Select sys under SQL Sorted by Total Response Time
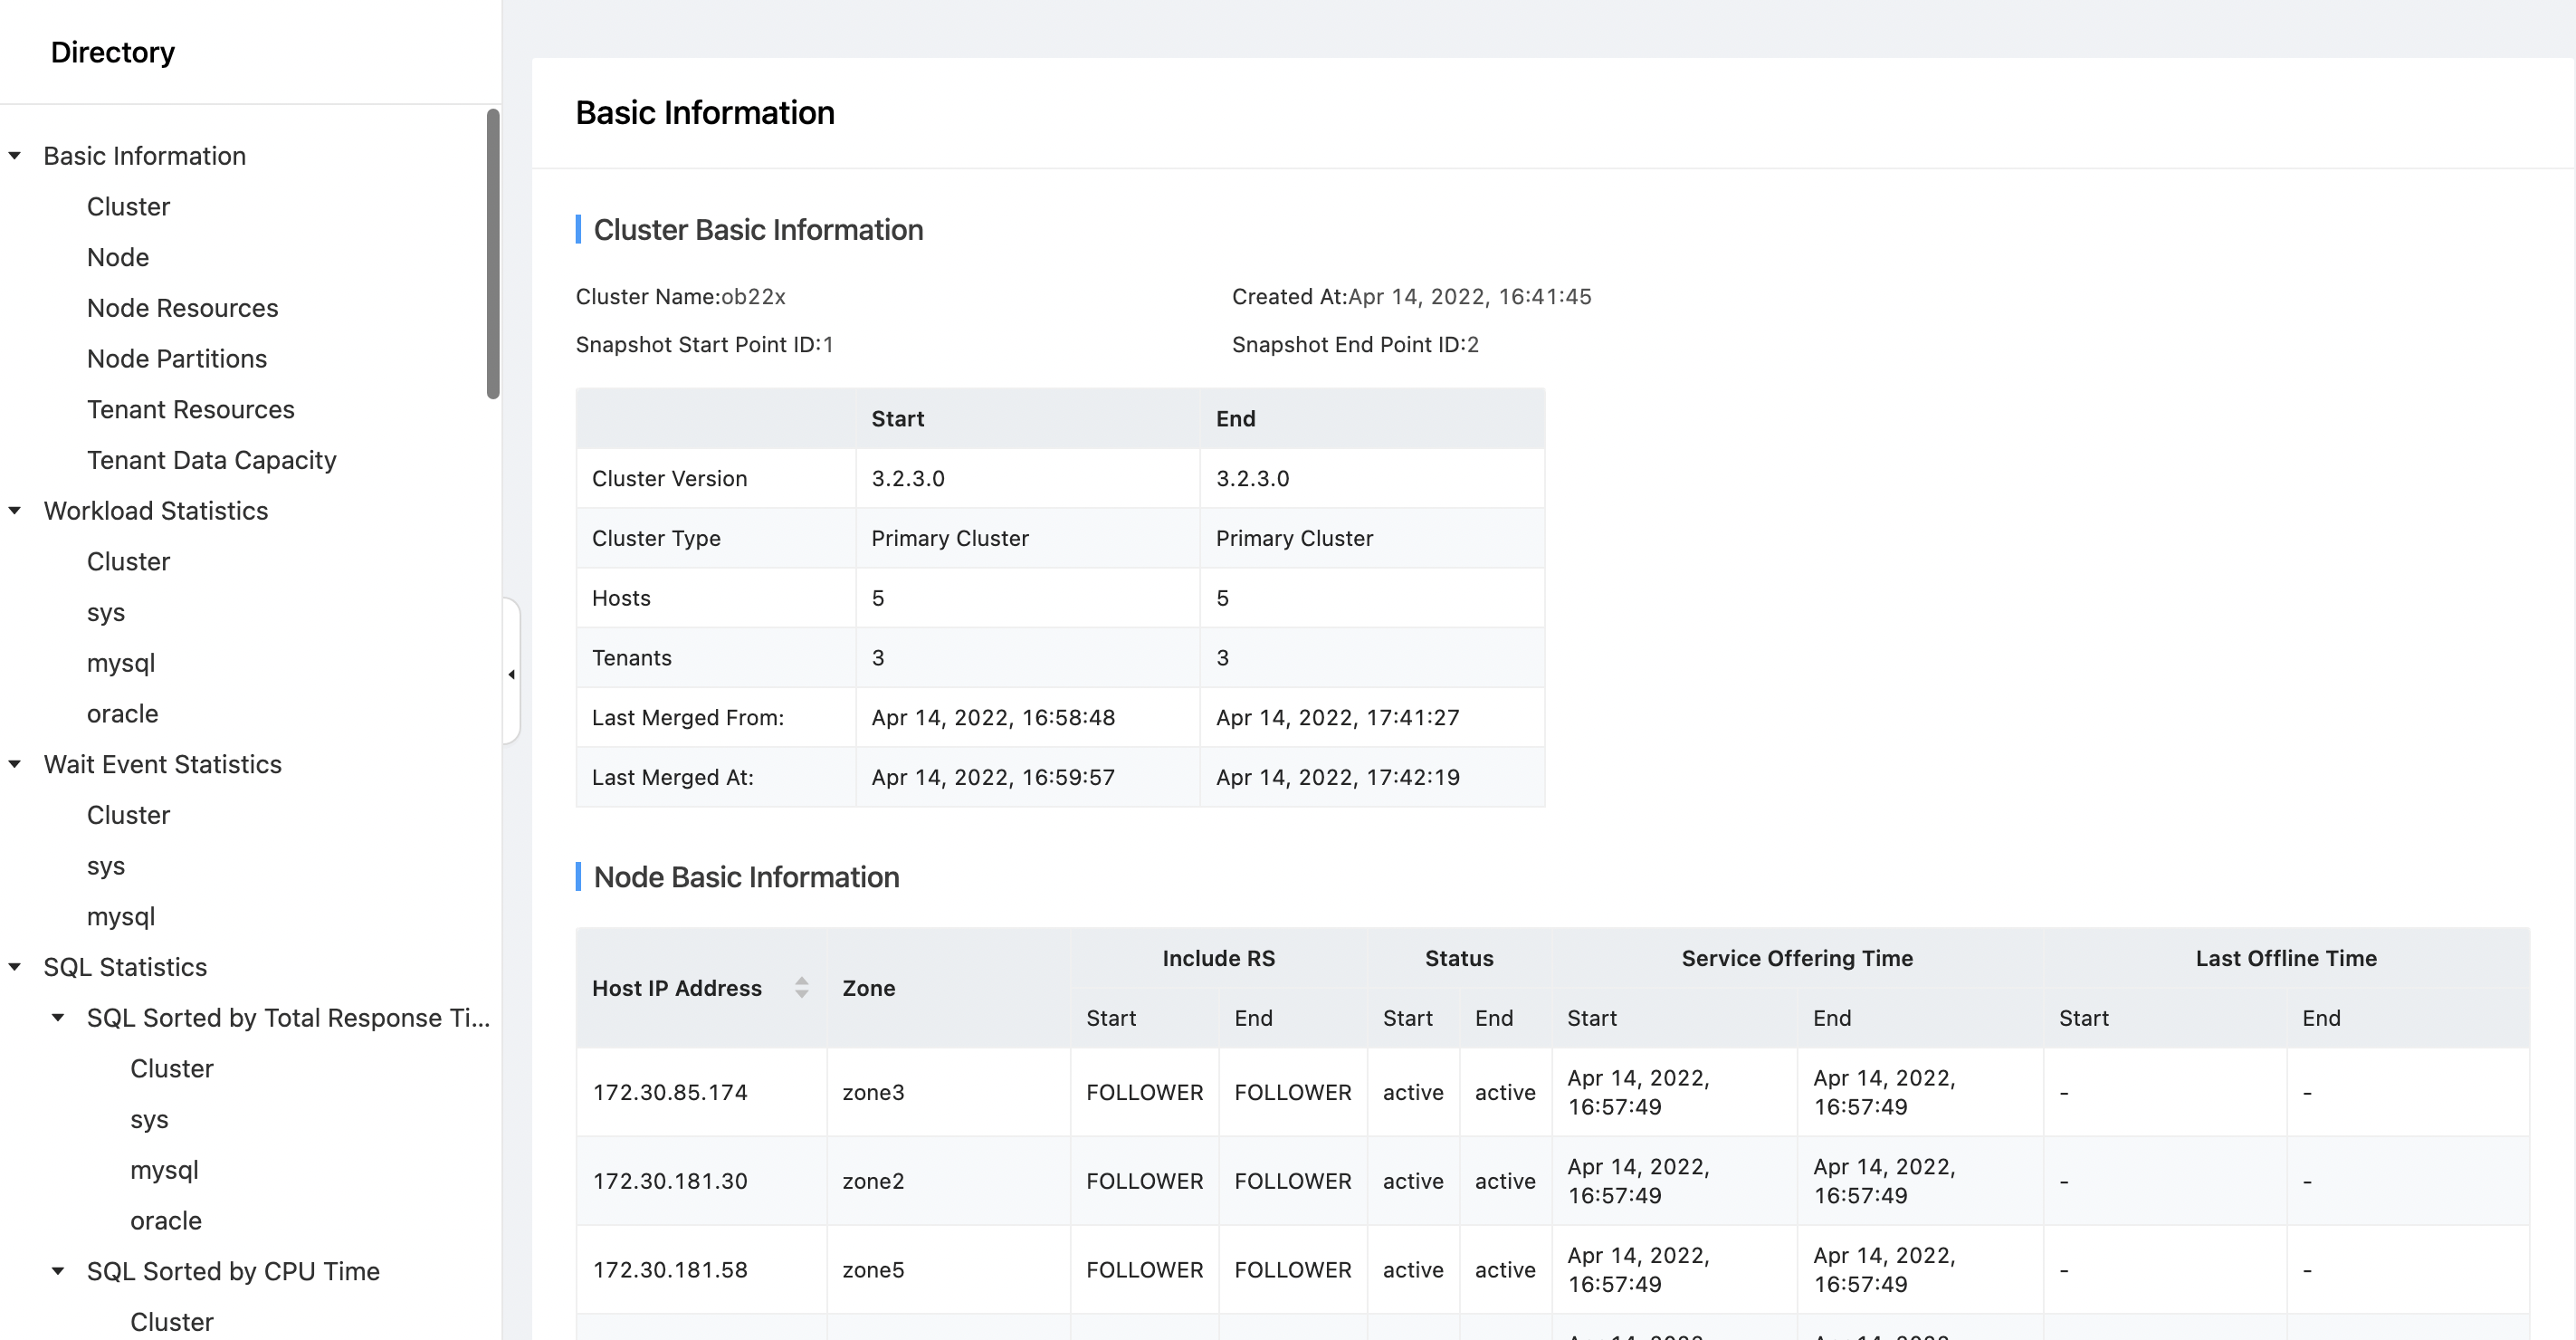The width and height of the screenshot is (2576, 1340). point(150,1119)
